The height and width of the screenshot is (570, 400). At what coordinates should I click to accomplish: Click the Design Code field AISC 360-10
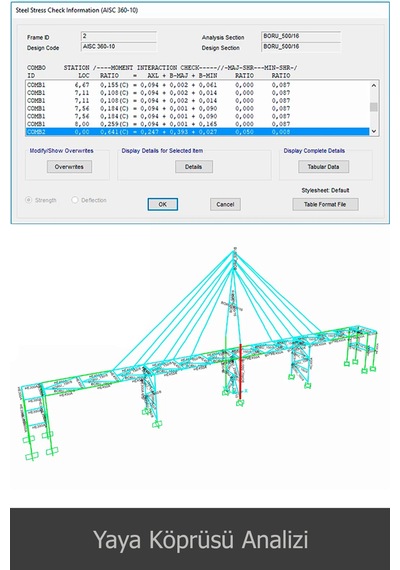(x=119, y=47)
